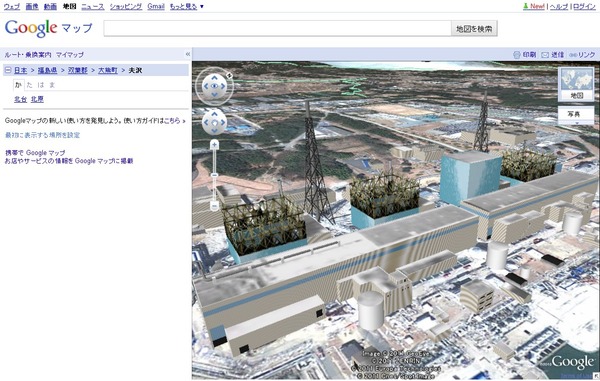Click the Google マップ logo
The image size is (600, 381).
pyautogui.click(x=49, y=28)
